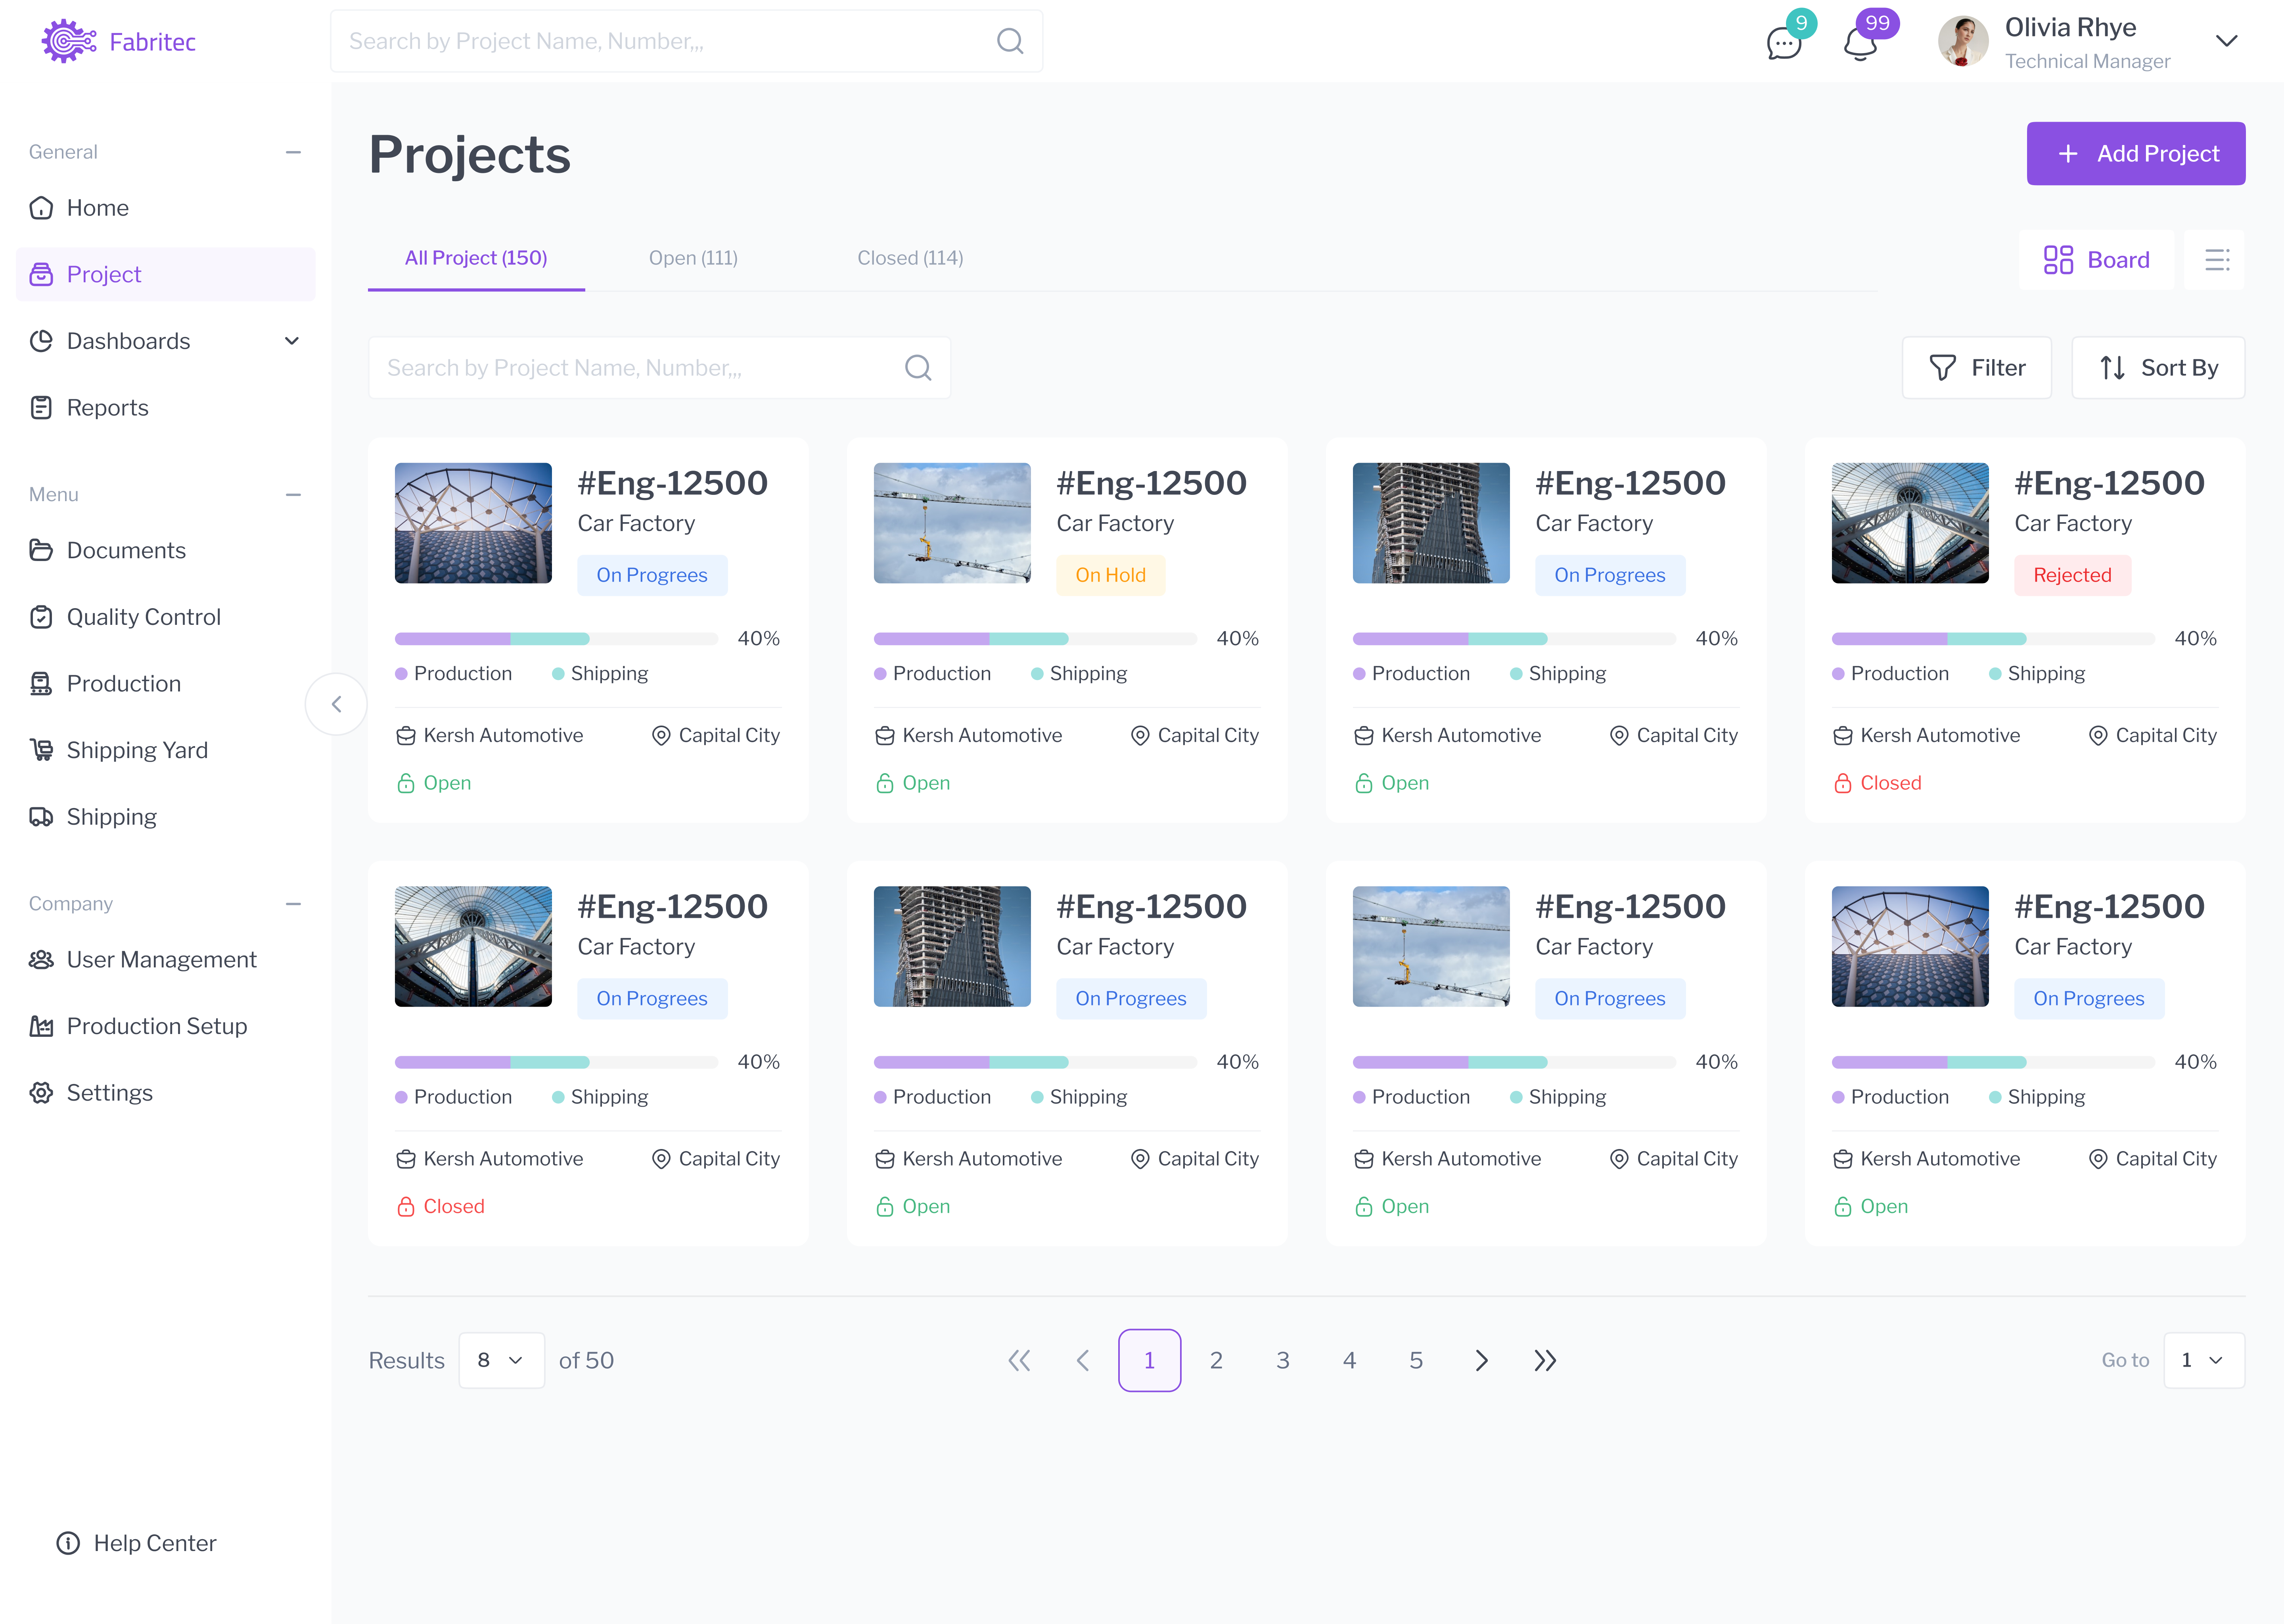The width and height of the screenshot is (2284, 1624).
Task: Click the top search magnifier icon
Action: (x=1010, y=41)
